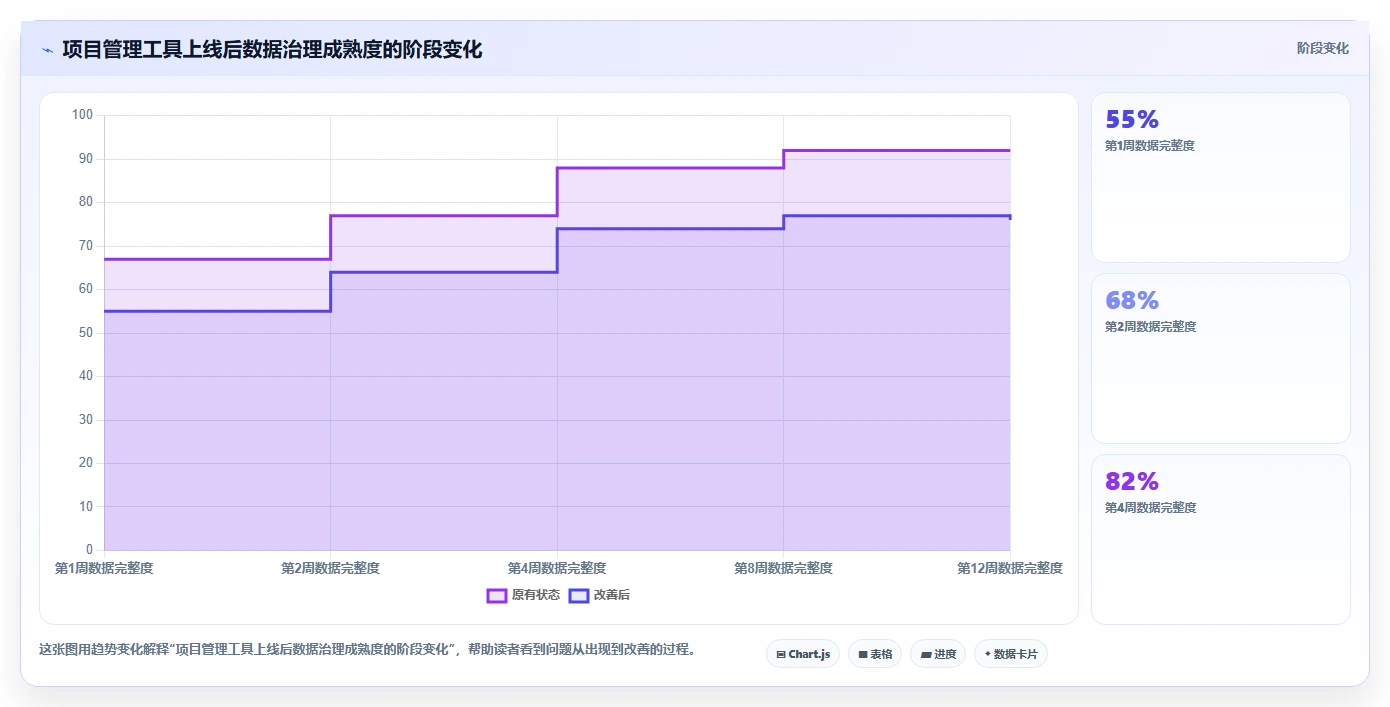
Task: Click the 82% value text
Action: (x=1132, y=481)
